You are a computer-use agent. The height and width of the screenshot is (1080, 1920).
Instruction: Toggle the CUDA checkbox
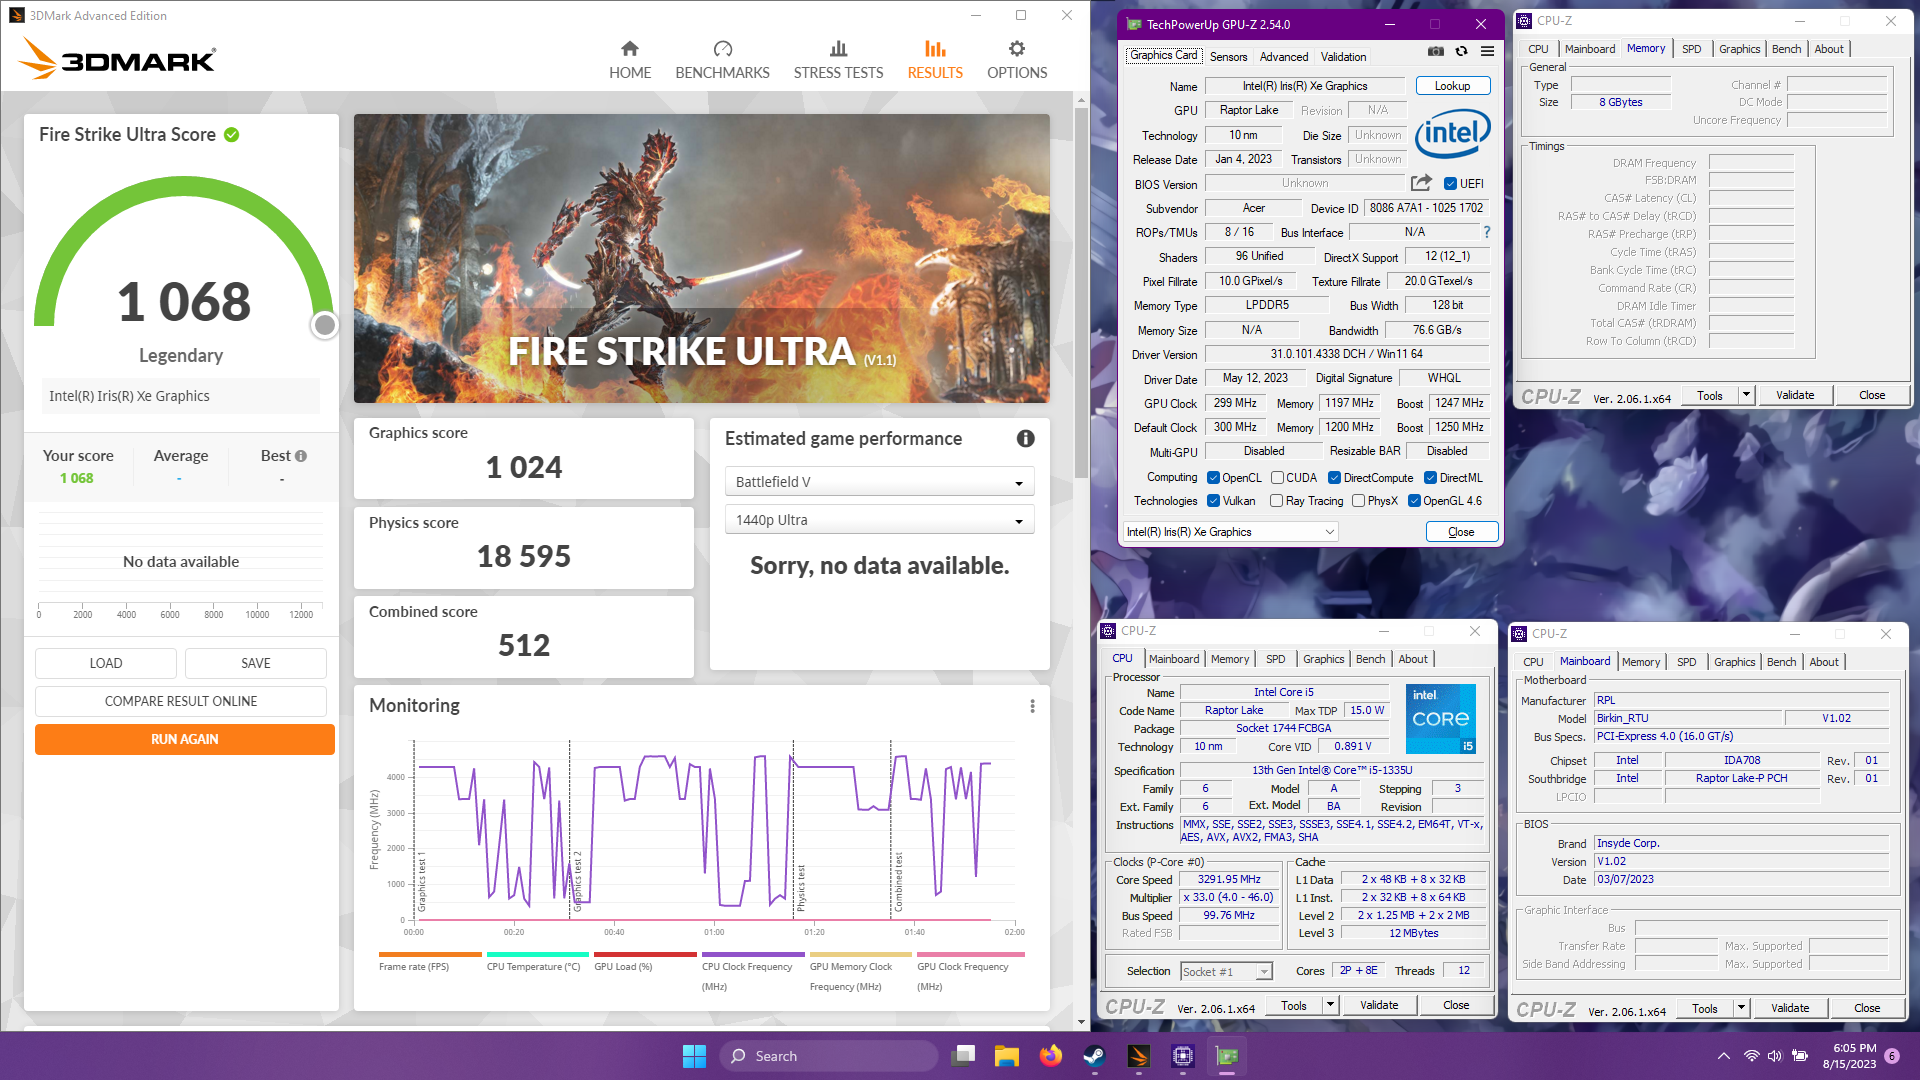(1277, 478)
